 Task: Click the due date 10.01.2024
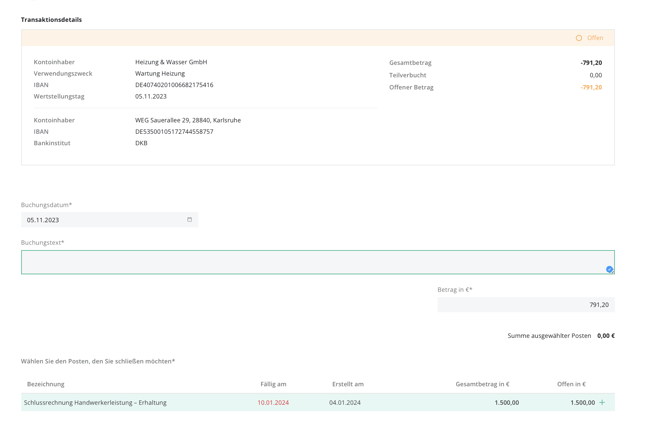click(273, 402)
